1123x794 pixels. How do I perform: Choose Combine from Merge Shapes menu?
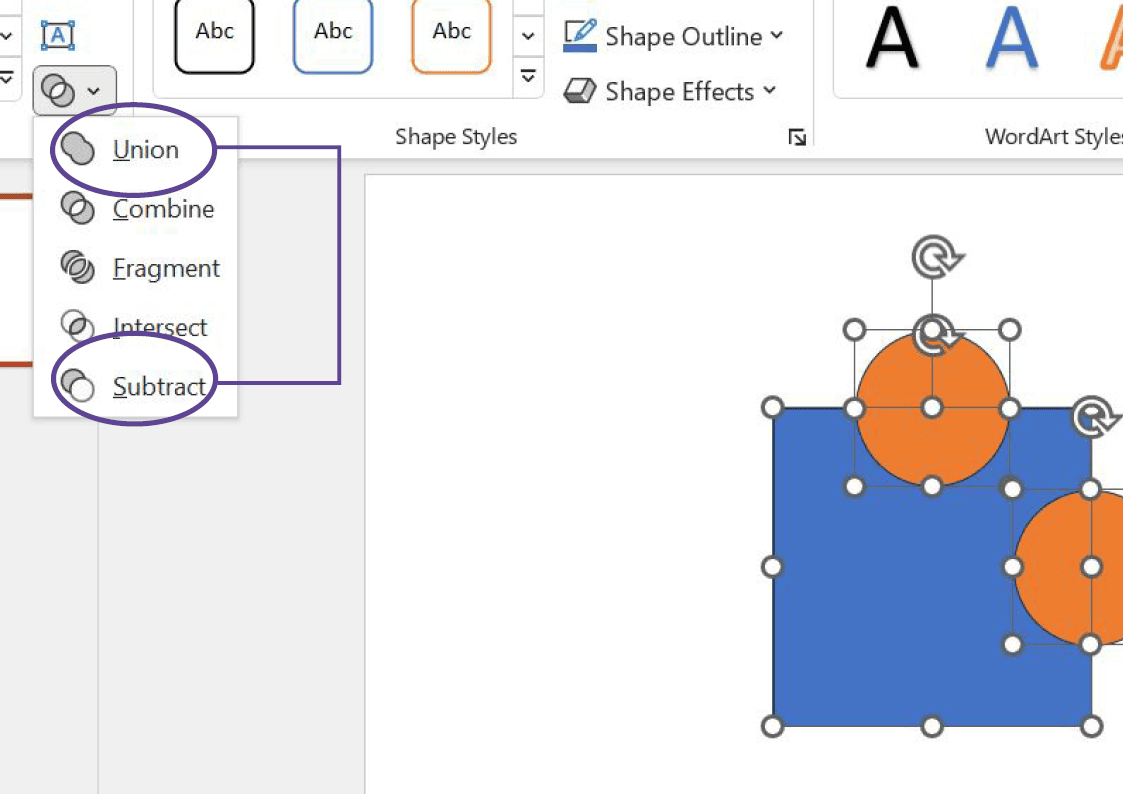pos(135,208)
